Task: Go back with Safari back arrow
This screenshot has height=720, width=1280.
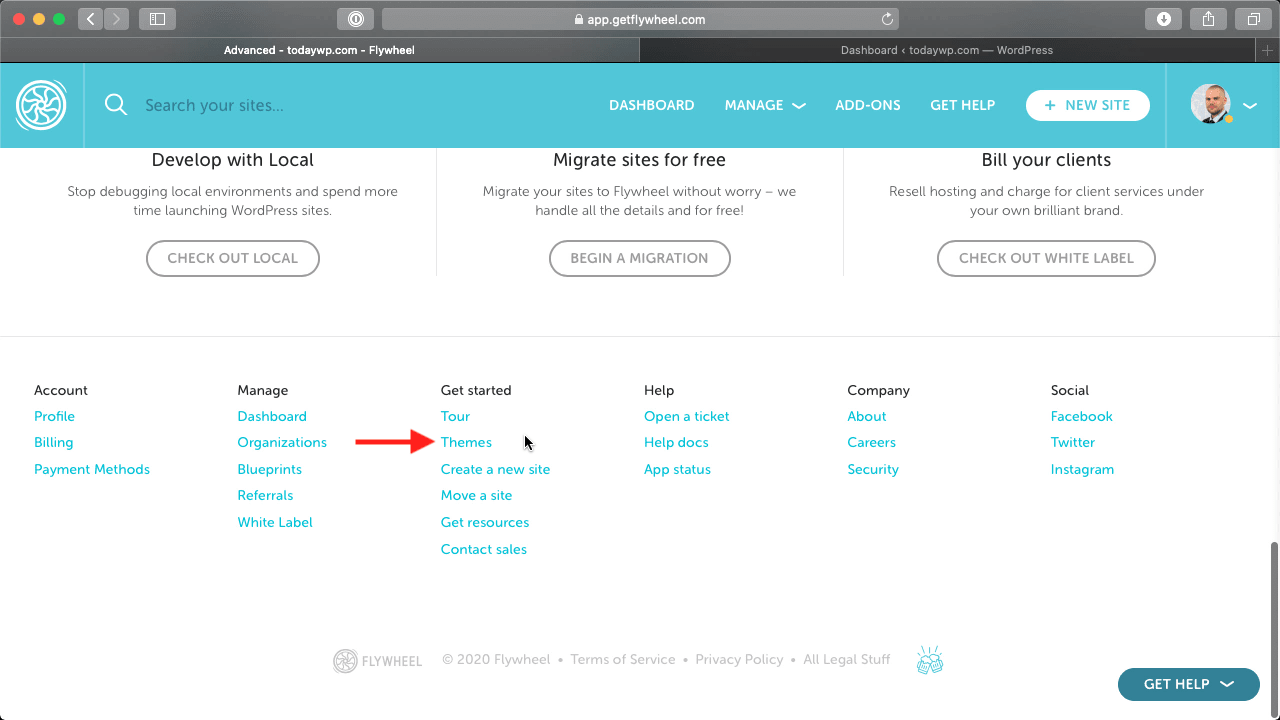Action: (x=90, y=18)
